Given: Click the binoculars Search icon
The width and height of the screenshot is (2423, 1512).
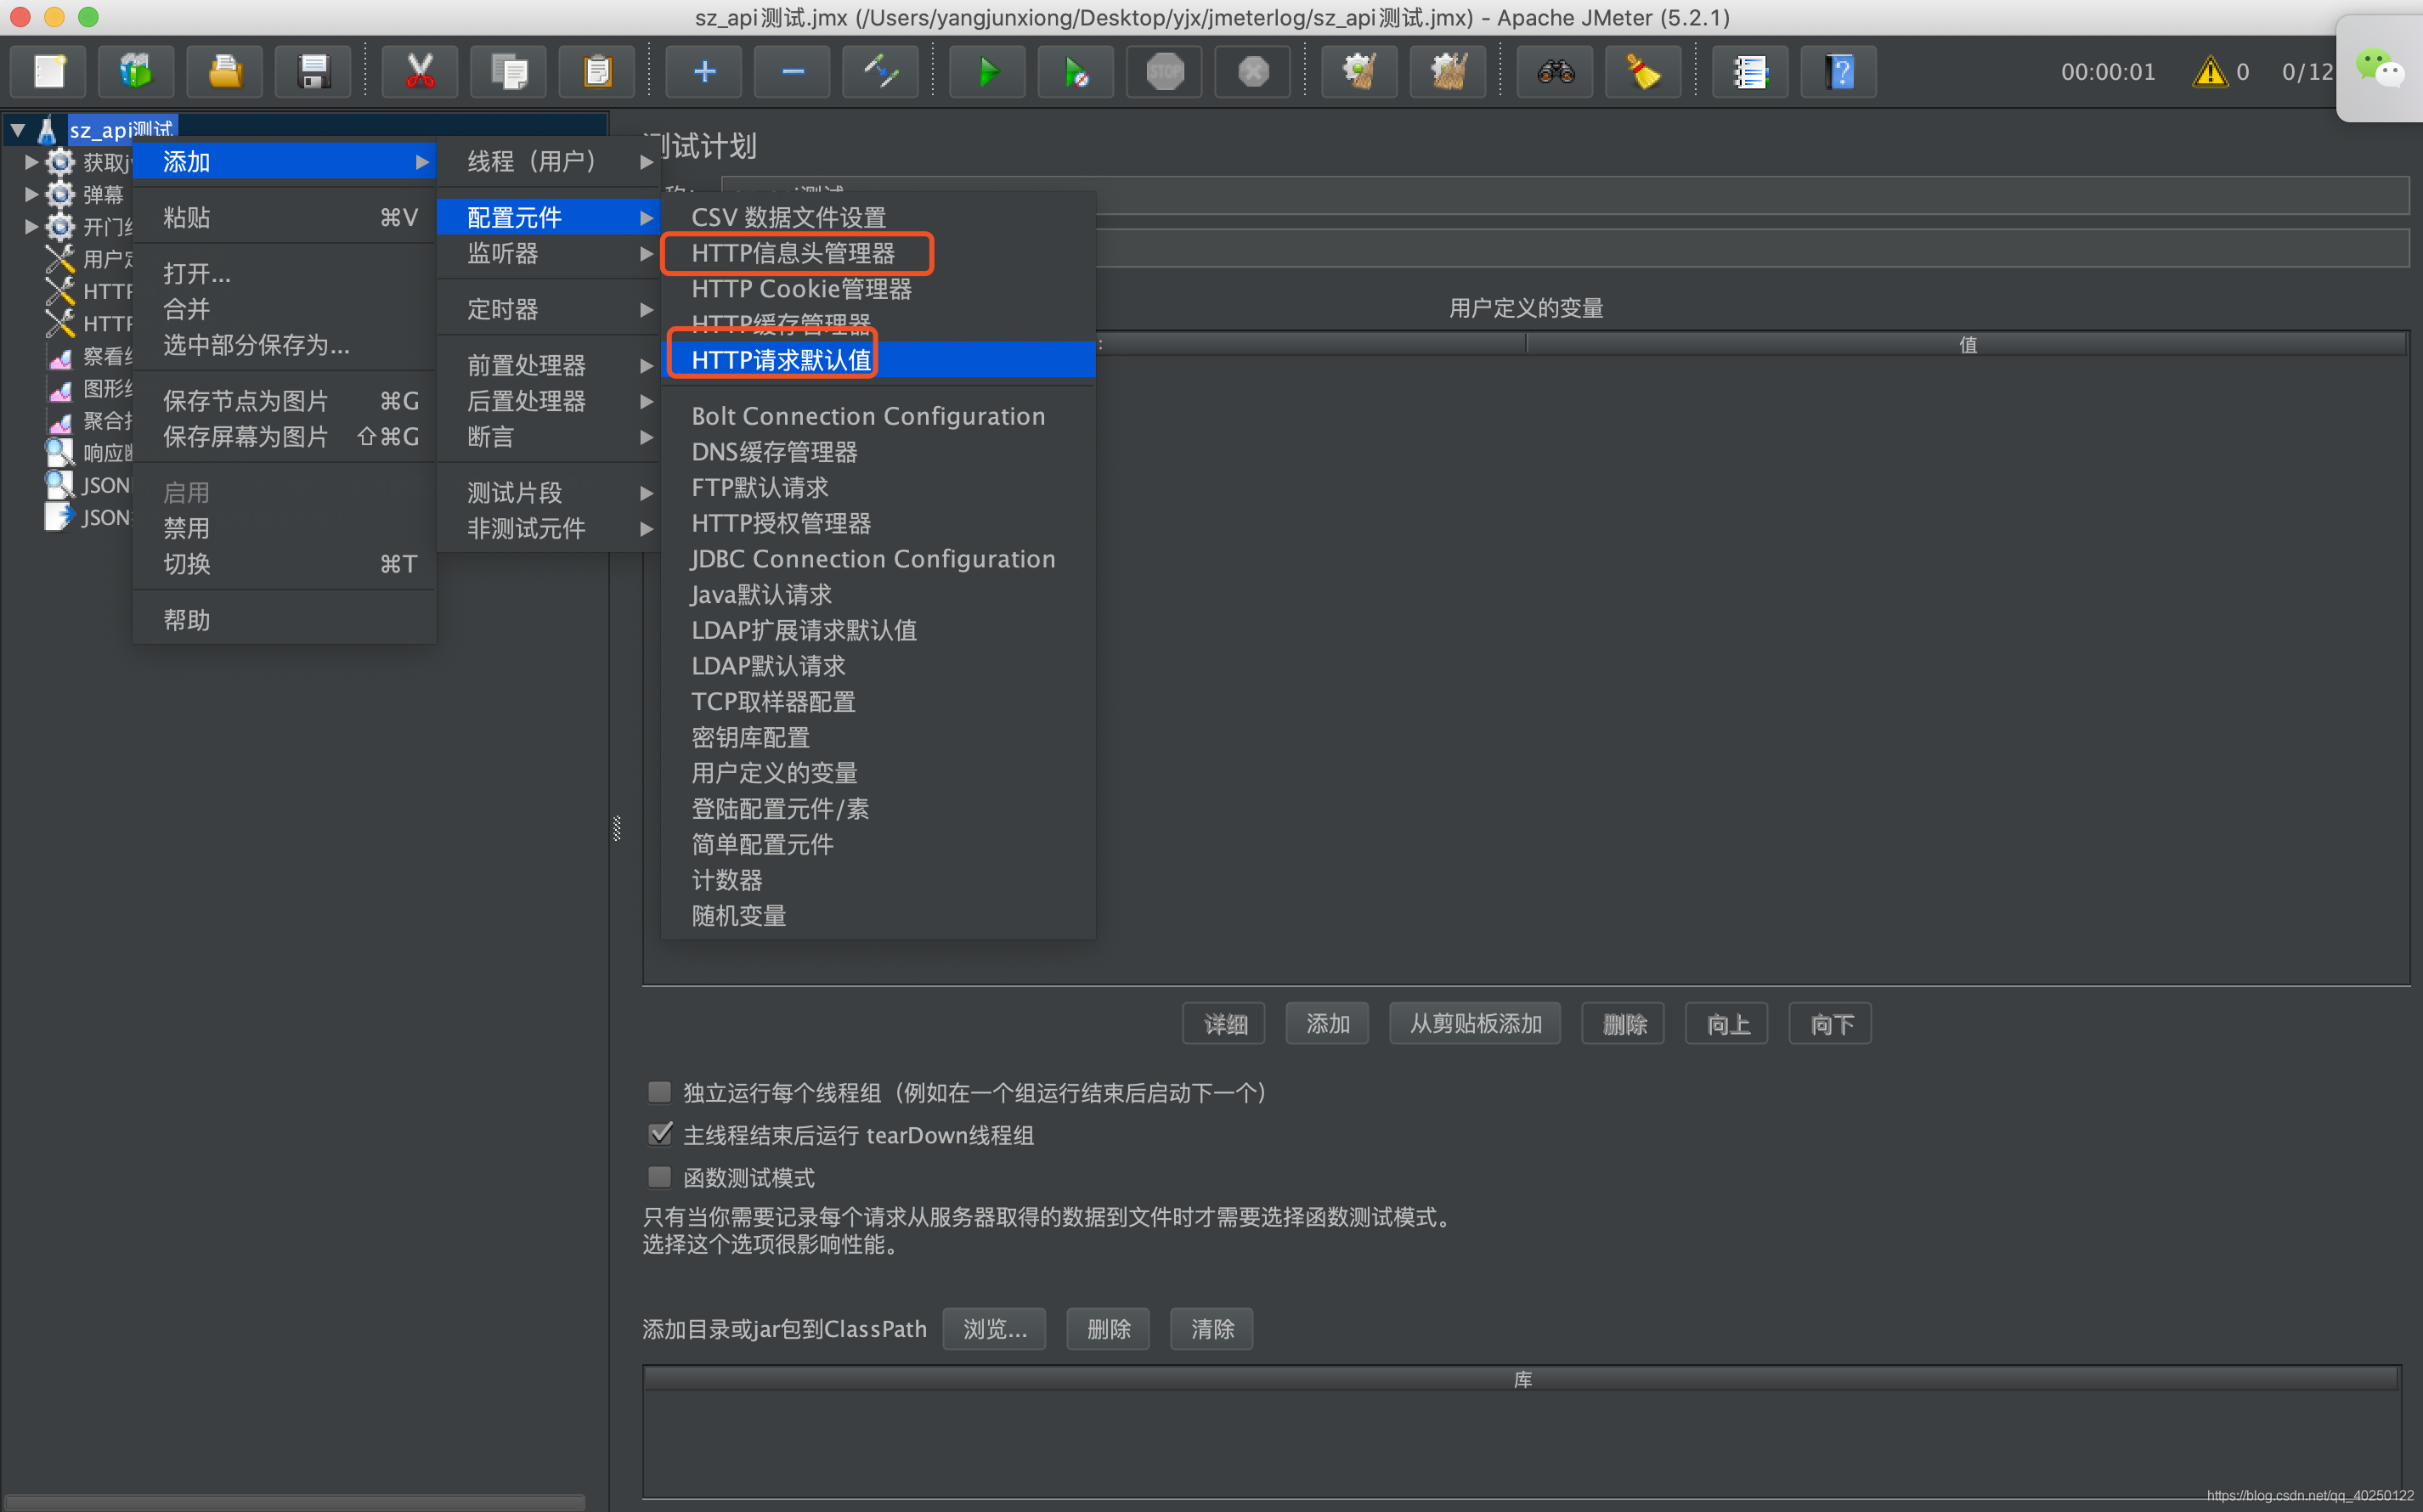Looking at the screenshot, I should pos(1555,72).
